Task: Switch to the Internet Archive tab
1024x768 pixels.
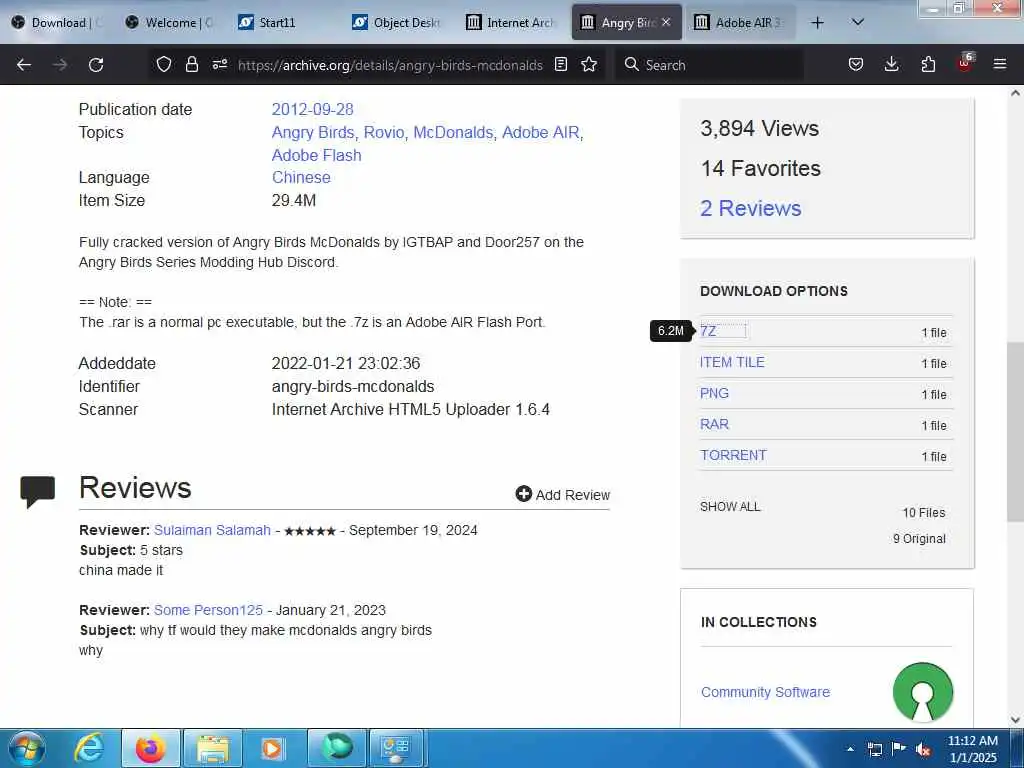Action: [x=511, y=22]
